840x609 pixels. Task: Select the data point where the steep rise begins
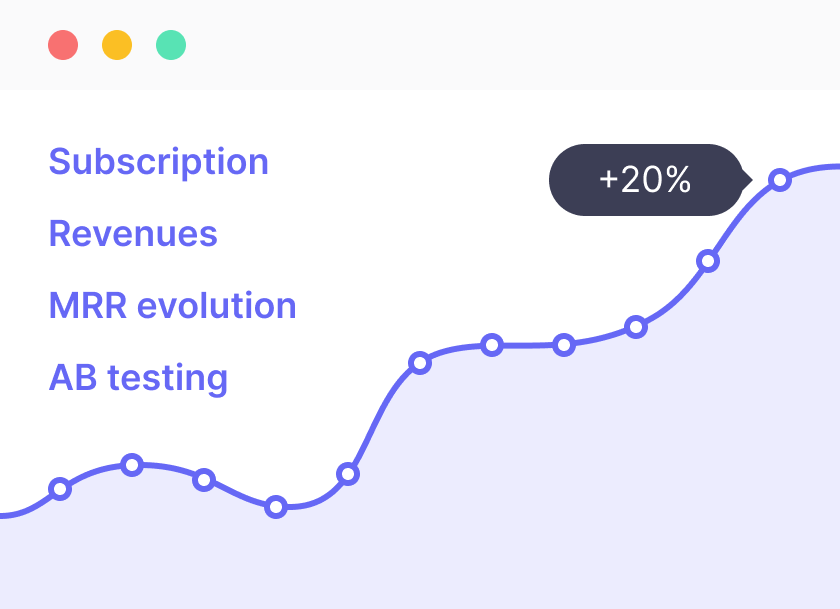[x=348, y=474]
